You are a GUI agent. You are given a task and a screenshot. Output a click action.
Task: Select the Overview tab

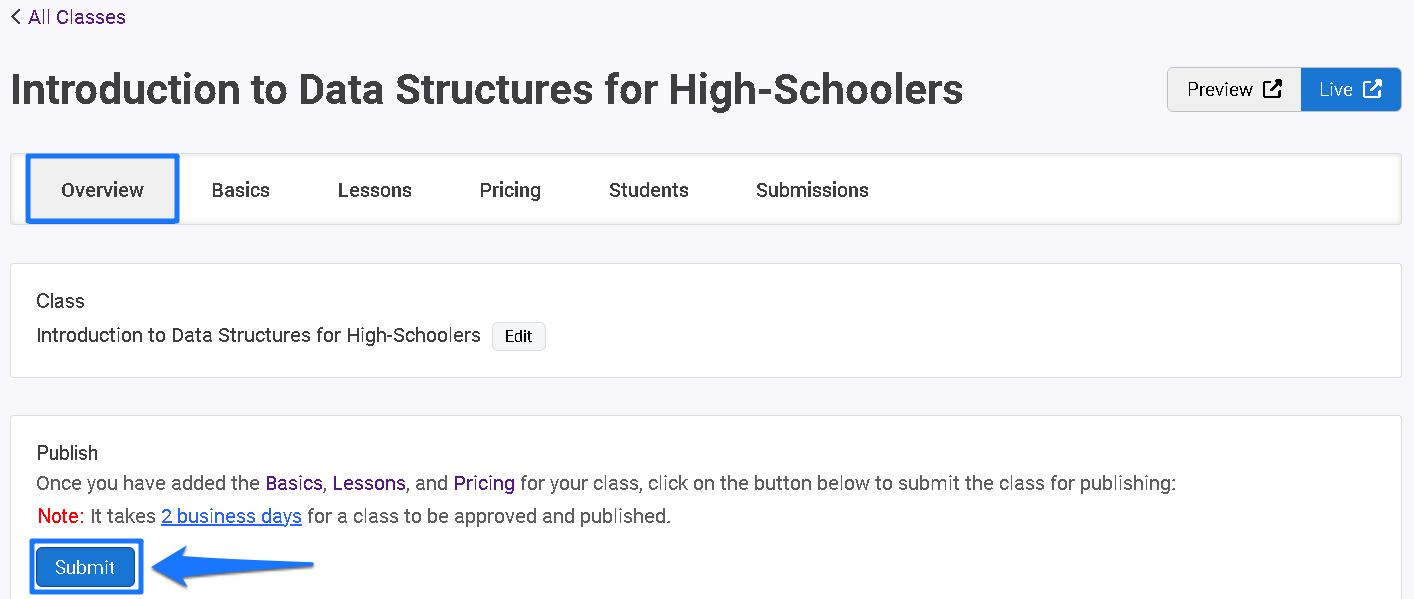(102, 189)
